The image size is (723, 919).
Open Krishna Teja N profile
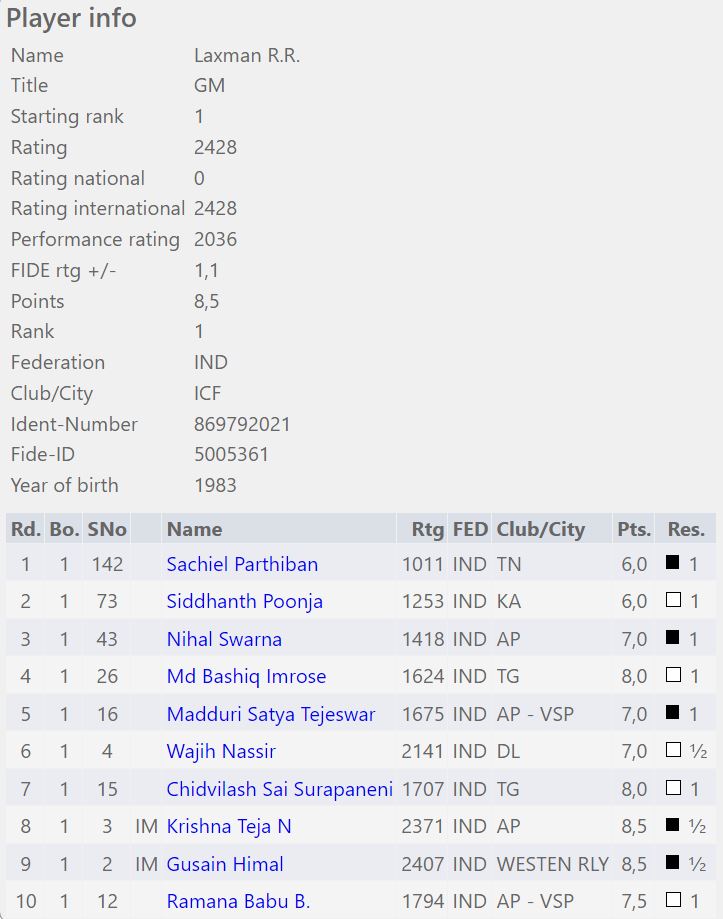pos(229,826)
